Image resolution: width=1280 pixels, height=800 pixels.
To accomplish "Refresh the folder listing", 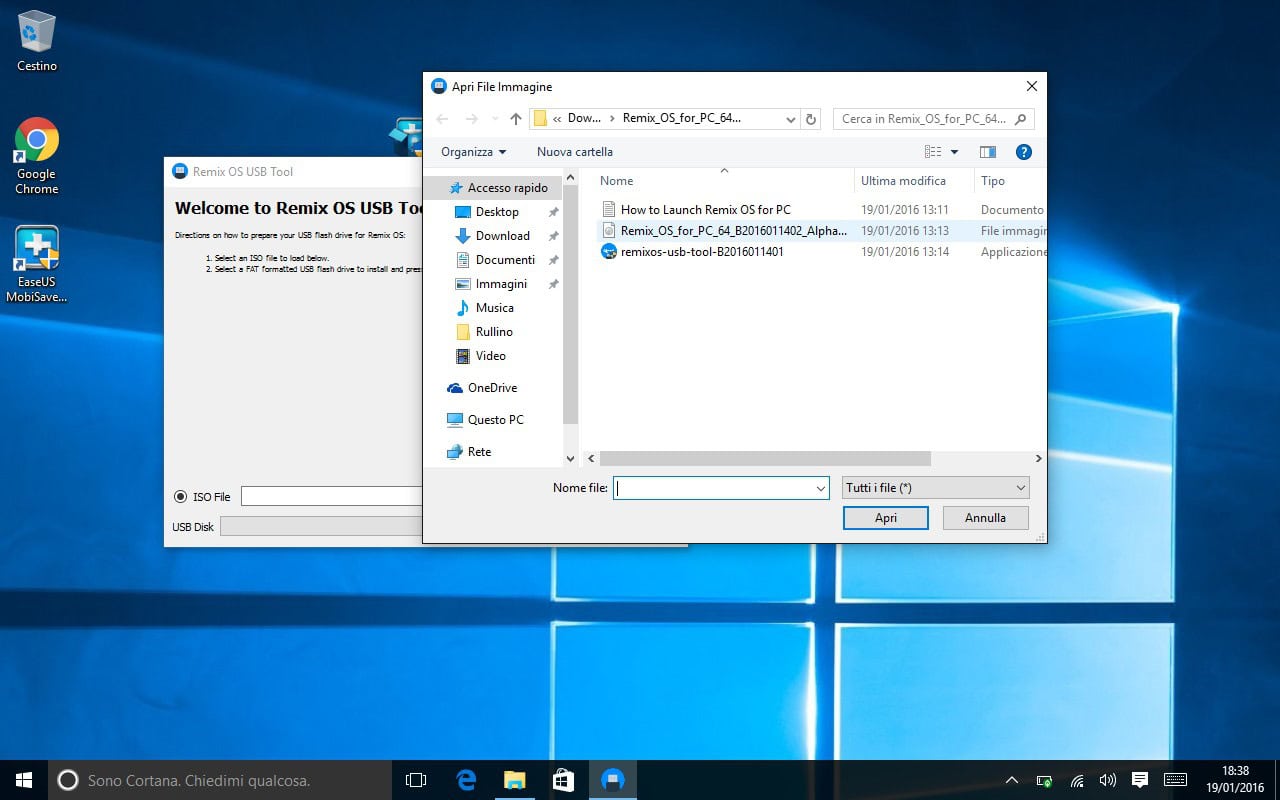I will point(811,119).
